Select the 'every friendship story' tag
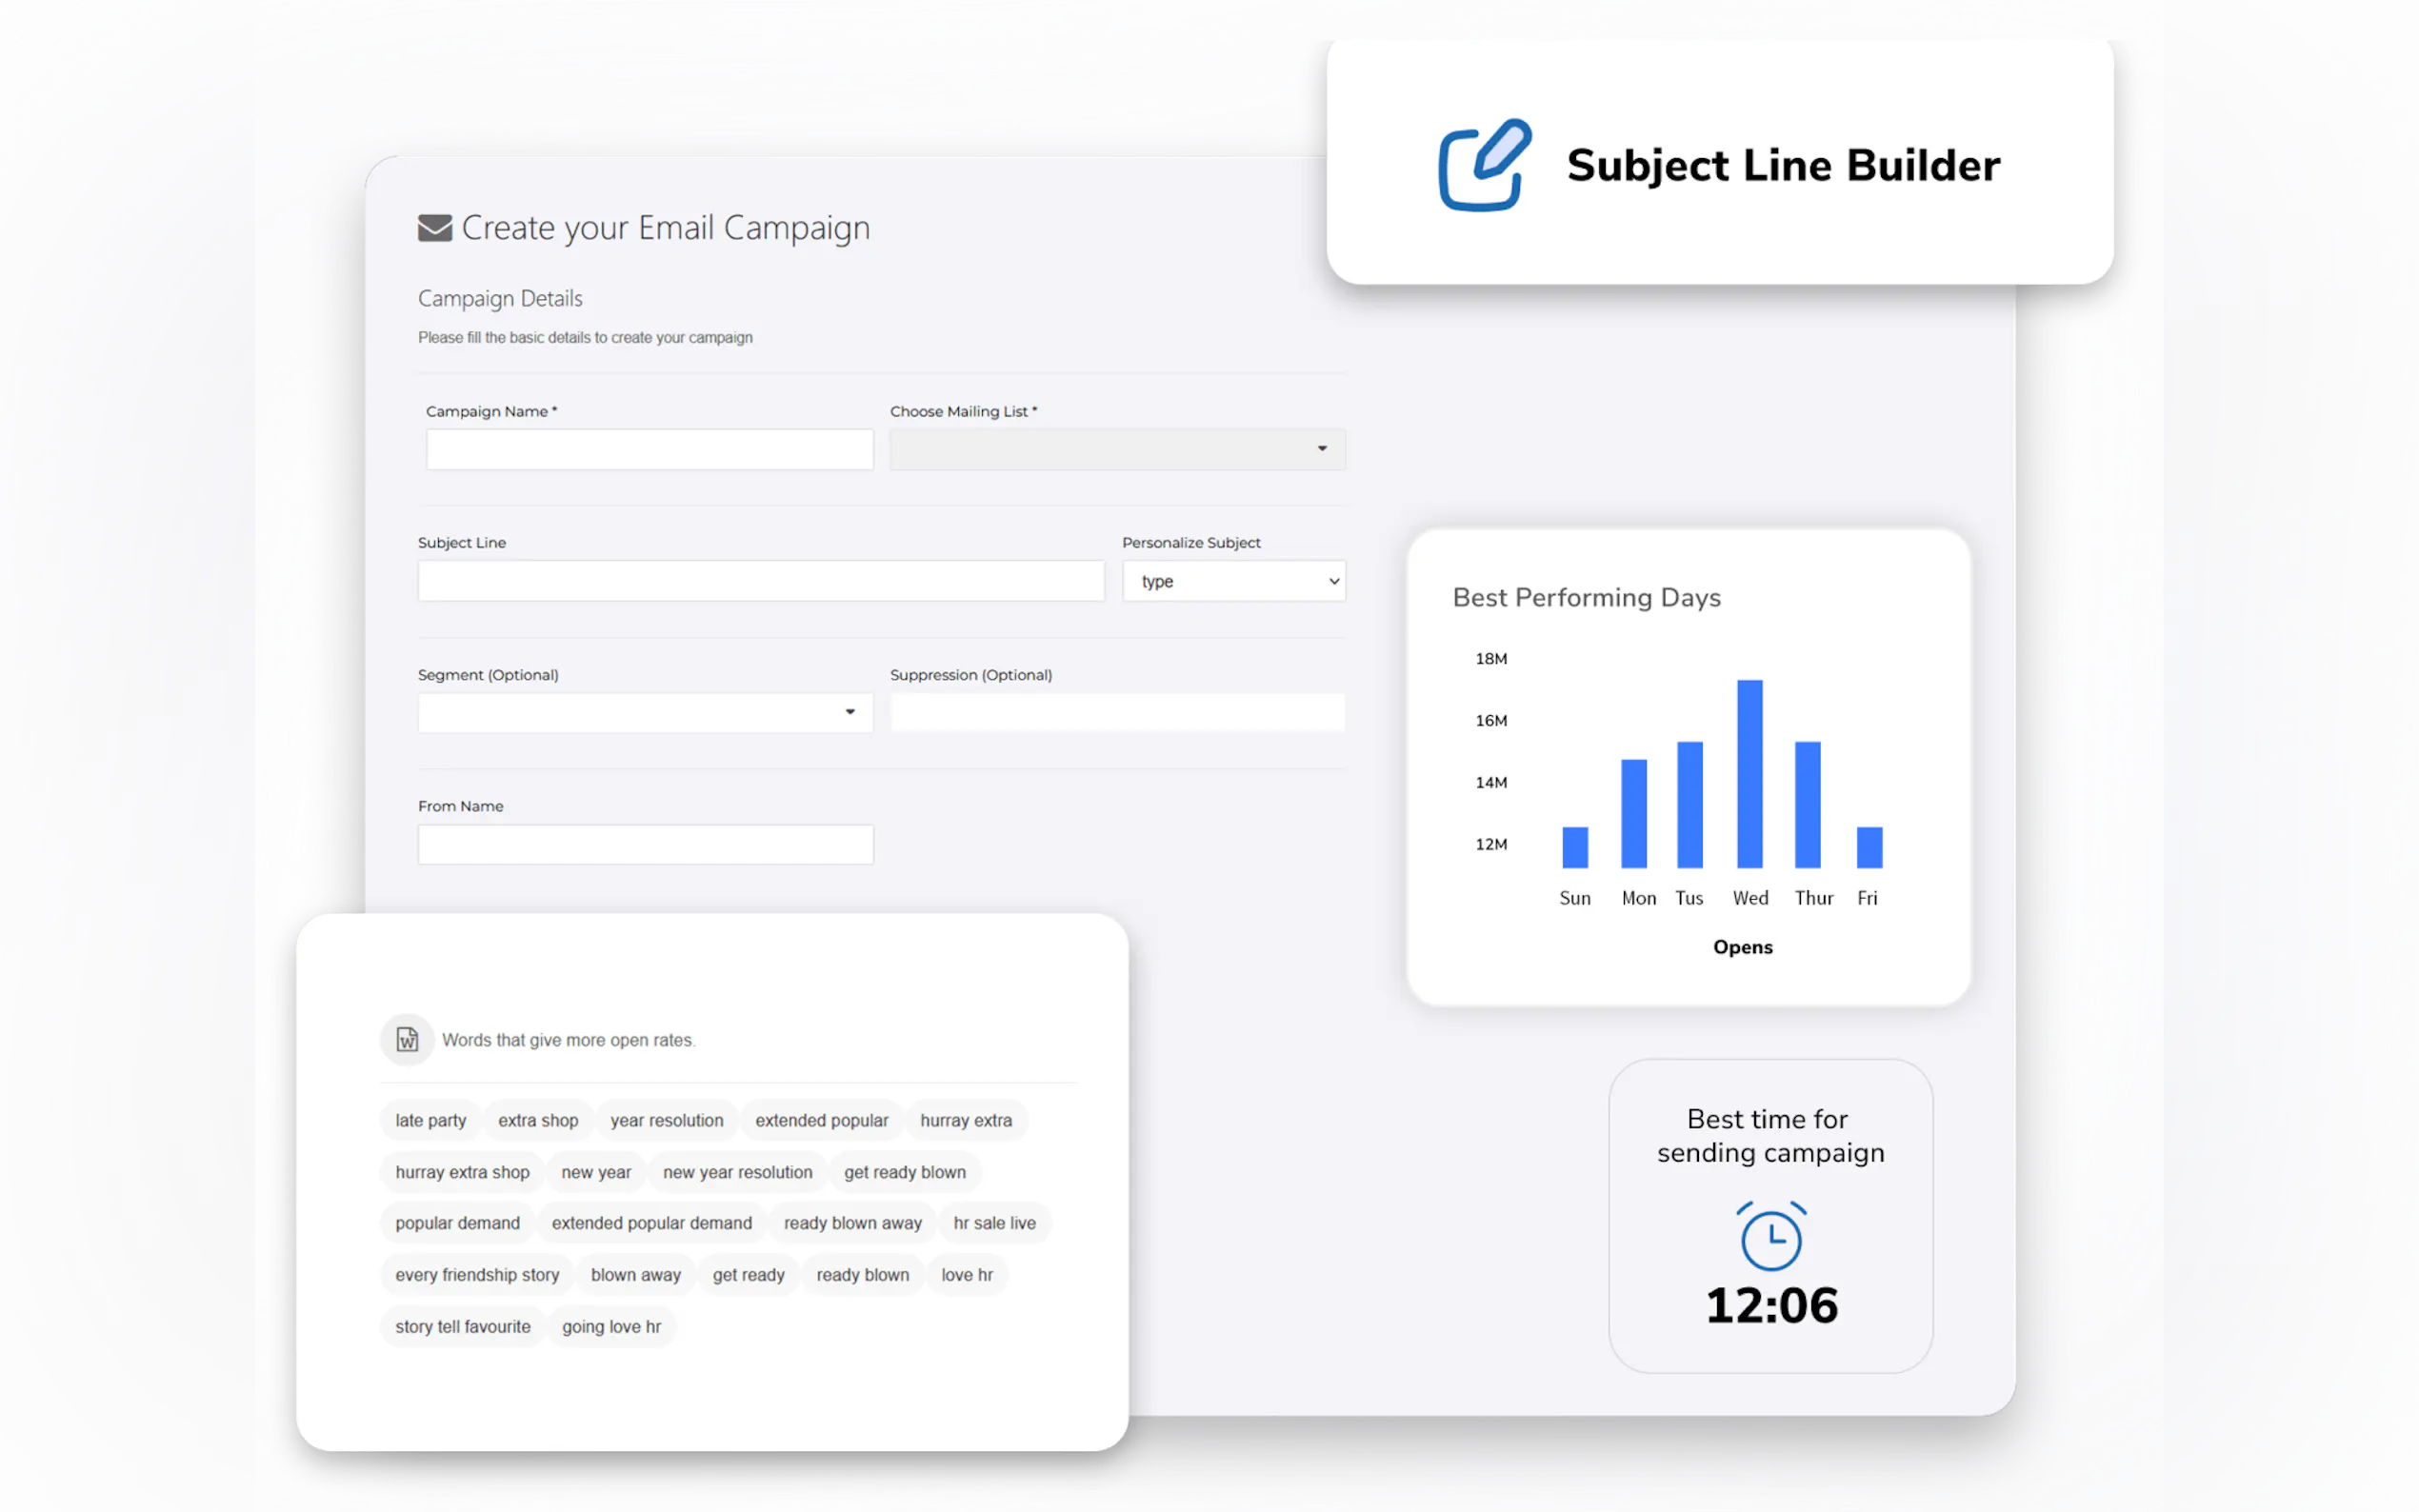 pyautogui.click(x=477, y=1275)
